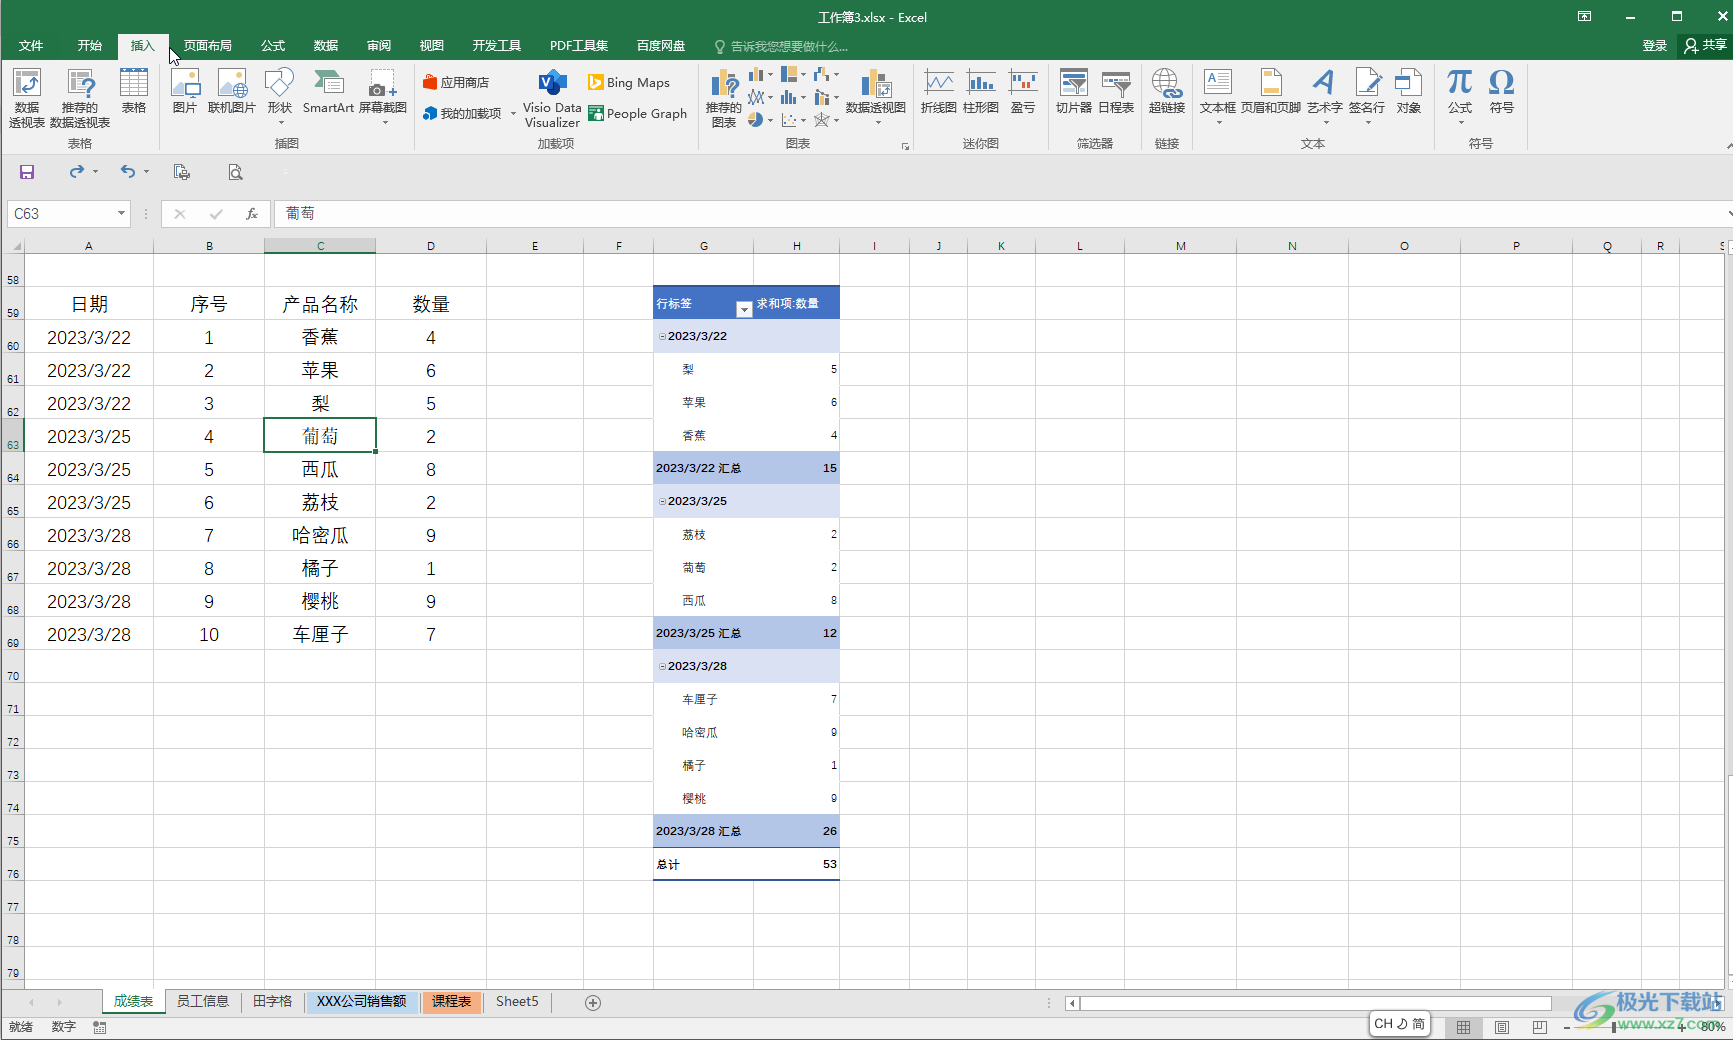Open the Sheet5 sheet tab

pyautogui.click(x=517, y=1001)
